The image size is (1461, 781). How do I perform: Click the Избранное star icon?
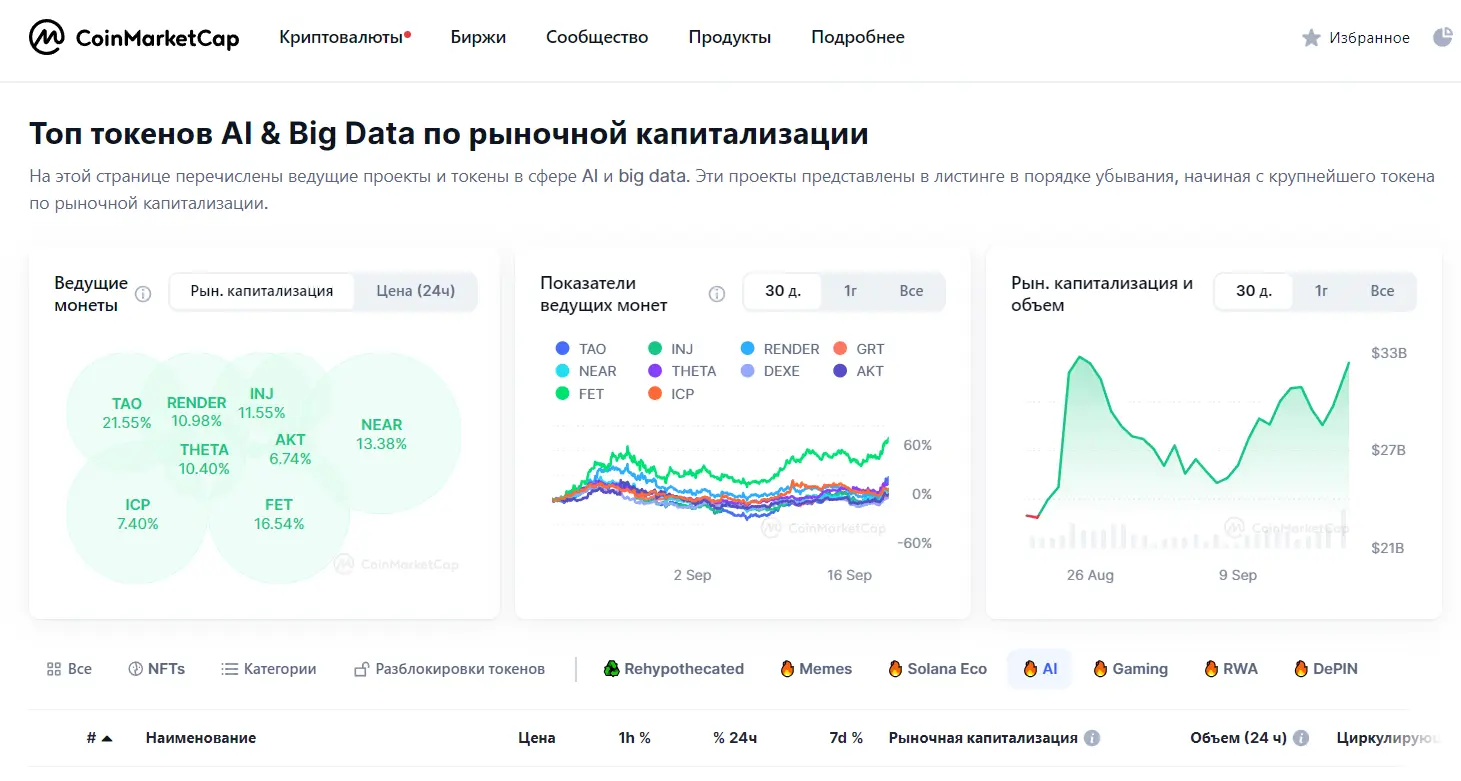click(x=1311, y=38)
